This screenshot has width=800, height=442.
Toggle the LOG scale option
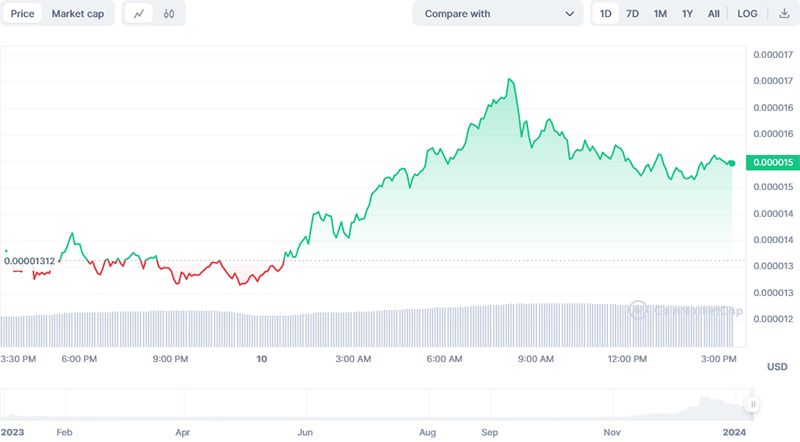[x=747, y=14]
